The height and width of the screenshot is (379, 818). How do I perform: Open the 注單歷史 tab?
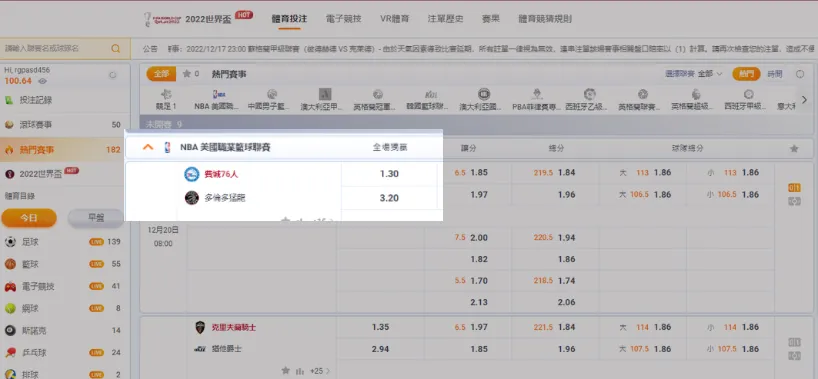[446, 19]
